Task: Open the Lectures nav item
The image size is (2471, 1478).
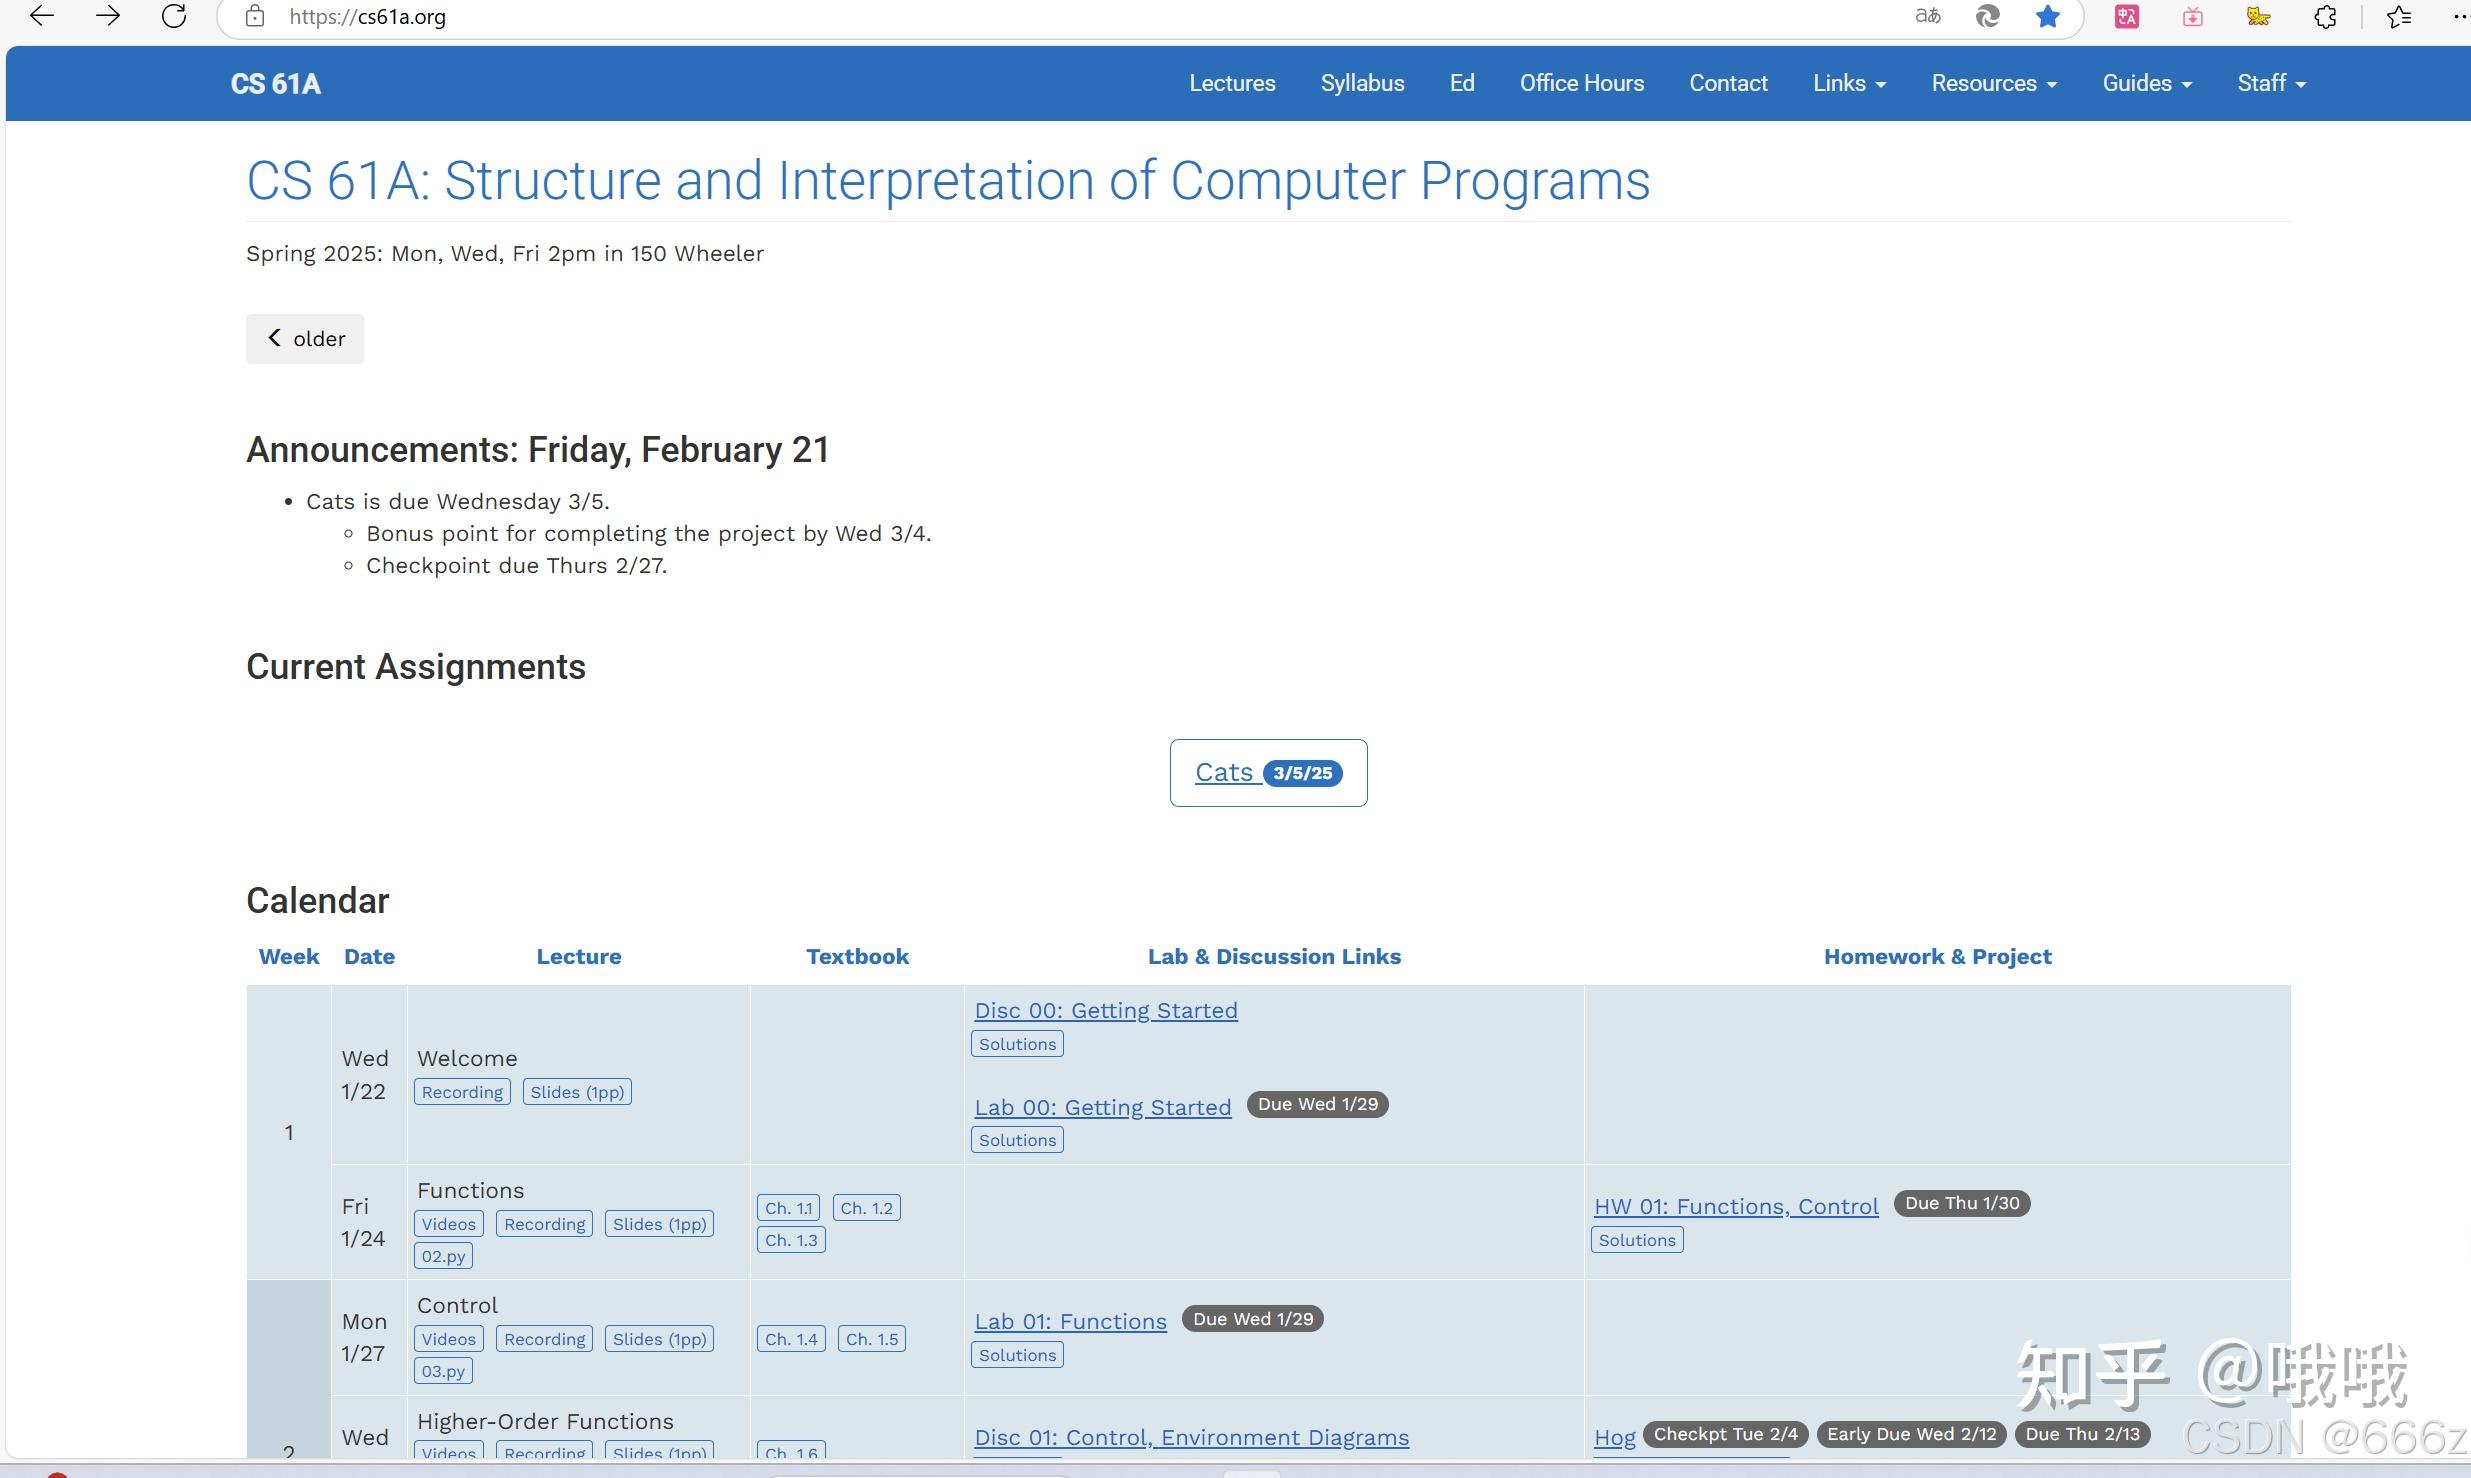Action: pyautogui.click(x=1232, y=83)
